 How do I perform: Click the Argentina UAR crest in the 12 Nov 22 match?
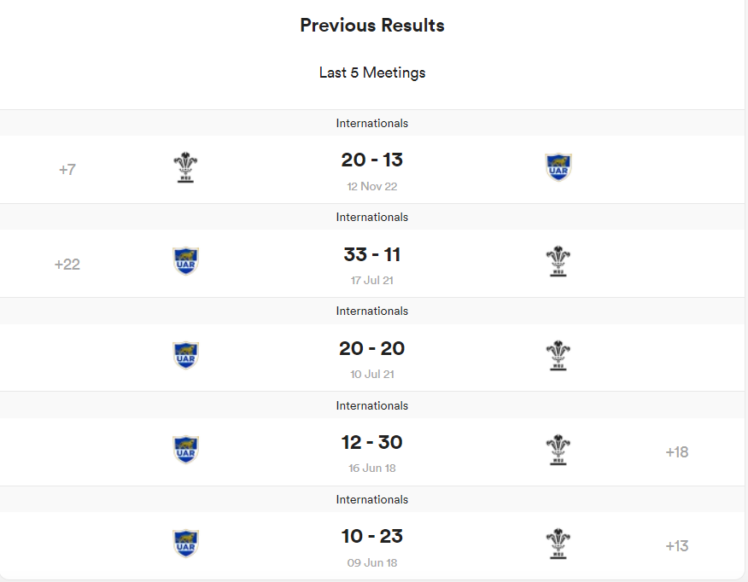[558, 168]
